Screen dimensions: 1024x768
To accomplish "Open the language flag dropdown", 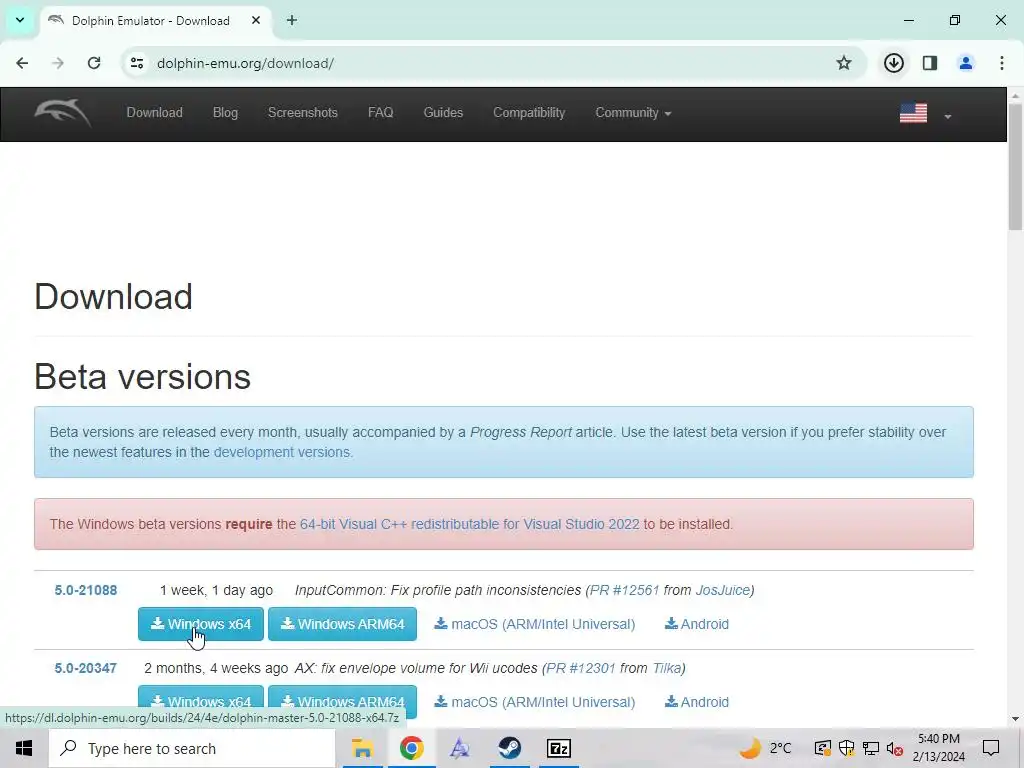I will [x=925, y=114].
